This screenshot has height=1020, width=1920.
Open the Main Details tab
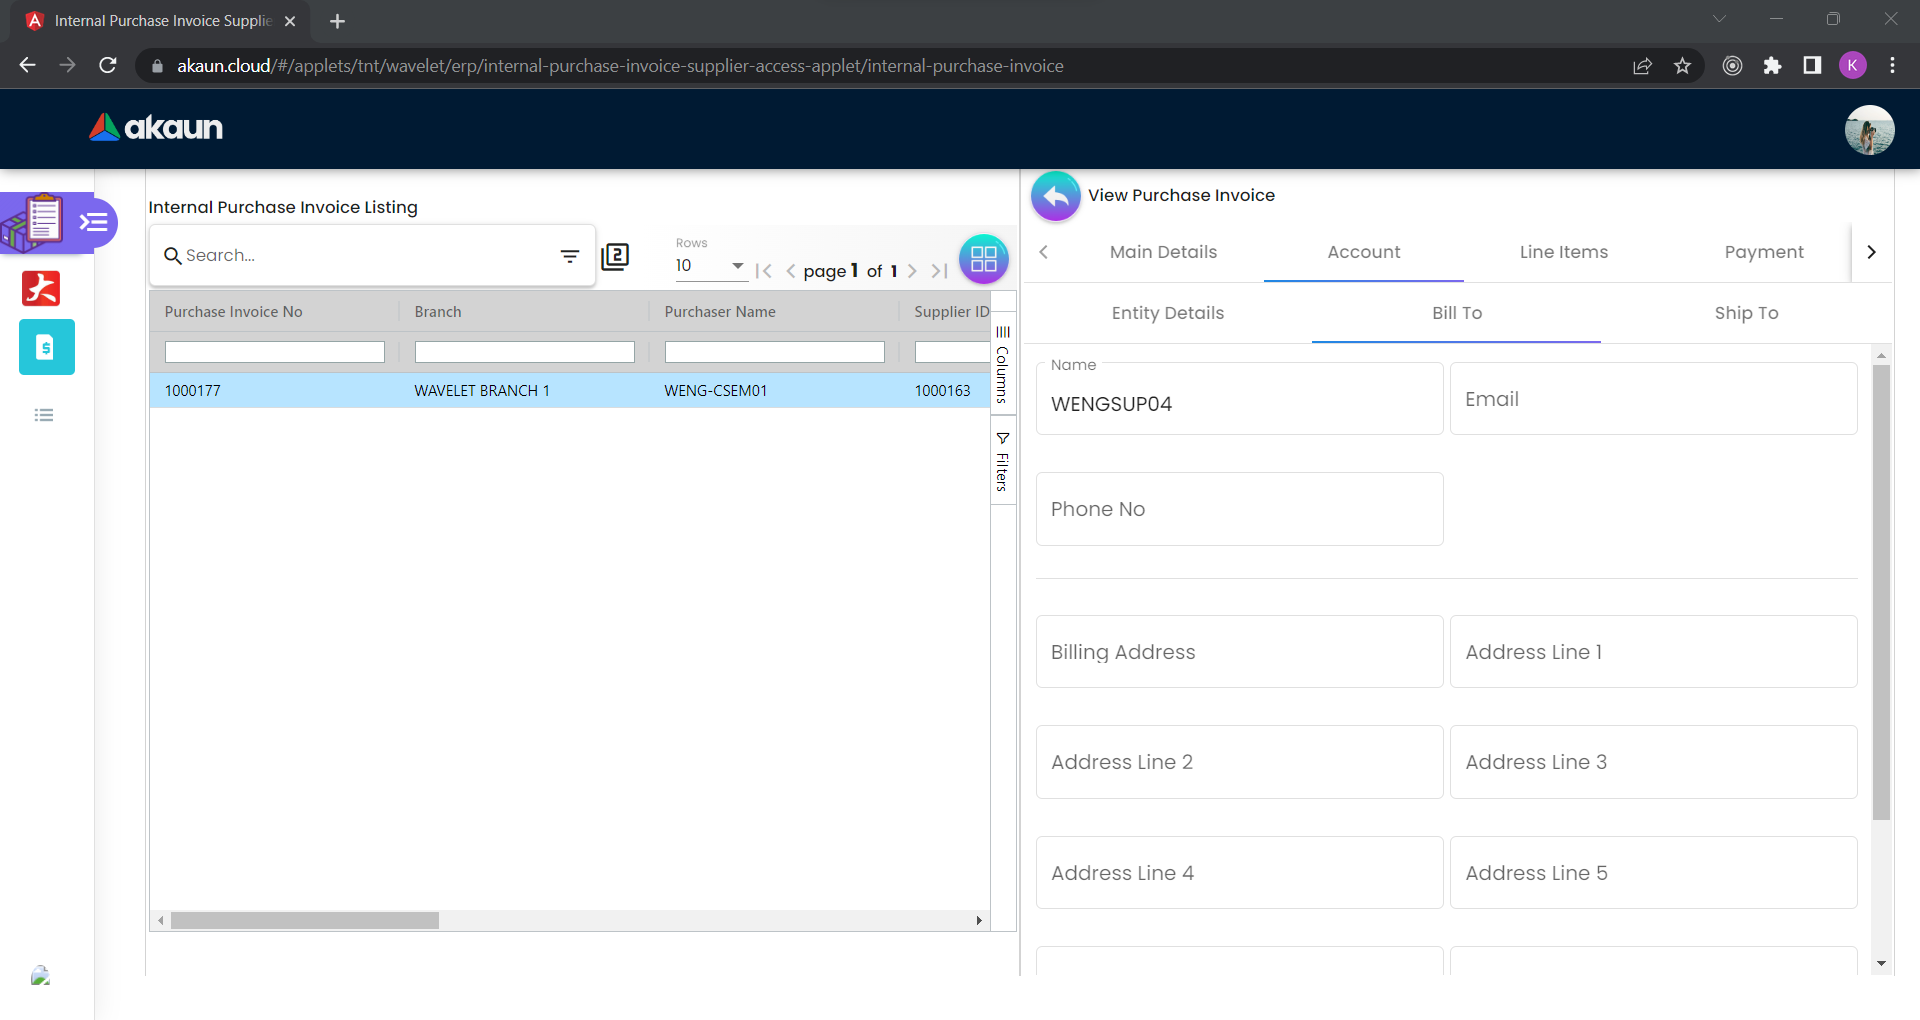(1163, 252)
